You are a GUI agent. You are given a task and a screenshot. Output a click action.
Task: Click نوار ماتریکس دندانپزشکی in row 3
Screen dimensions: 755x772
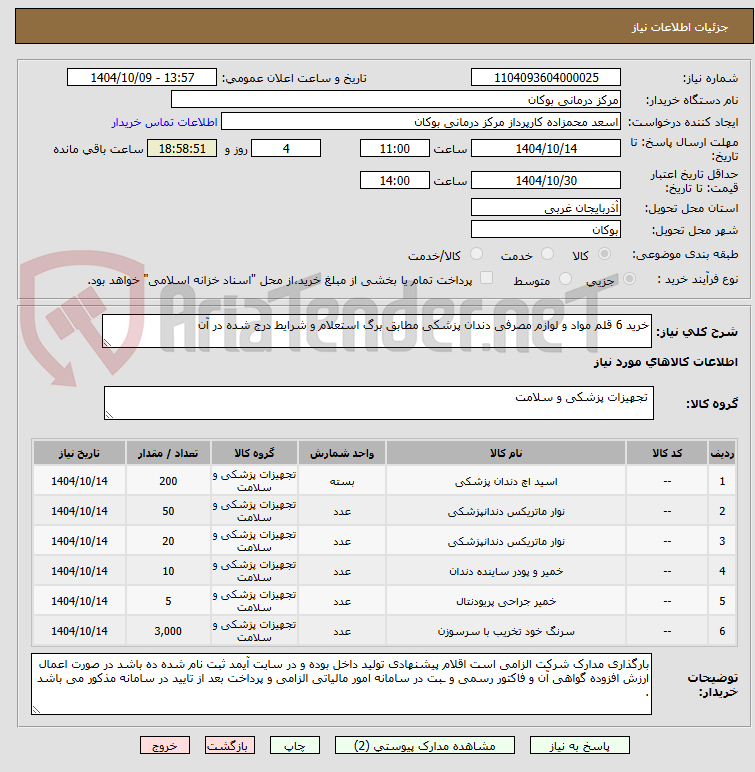click(x=506, y=541)
